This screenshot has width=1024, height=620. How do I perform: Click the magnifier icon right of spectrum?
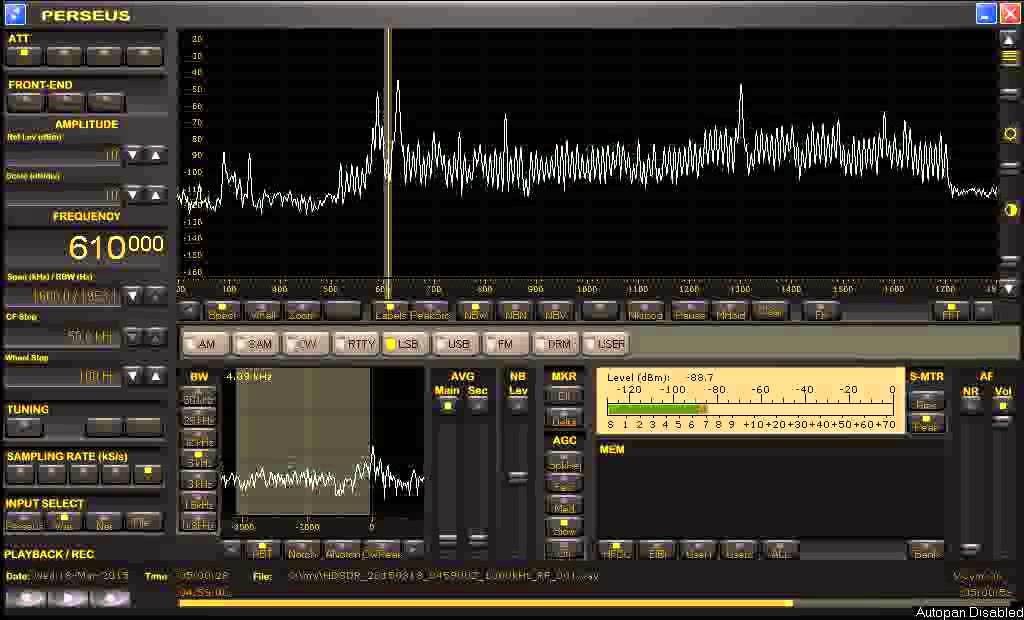pyautogui.click(x=1010, y=134)
